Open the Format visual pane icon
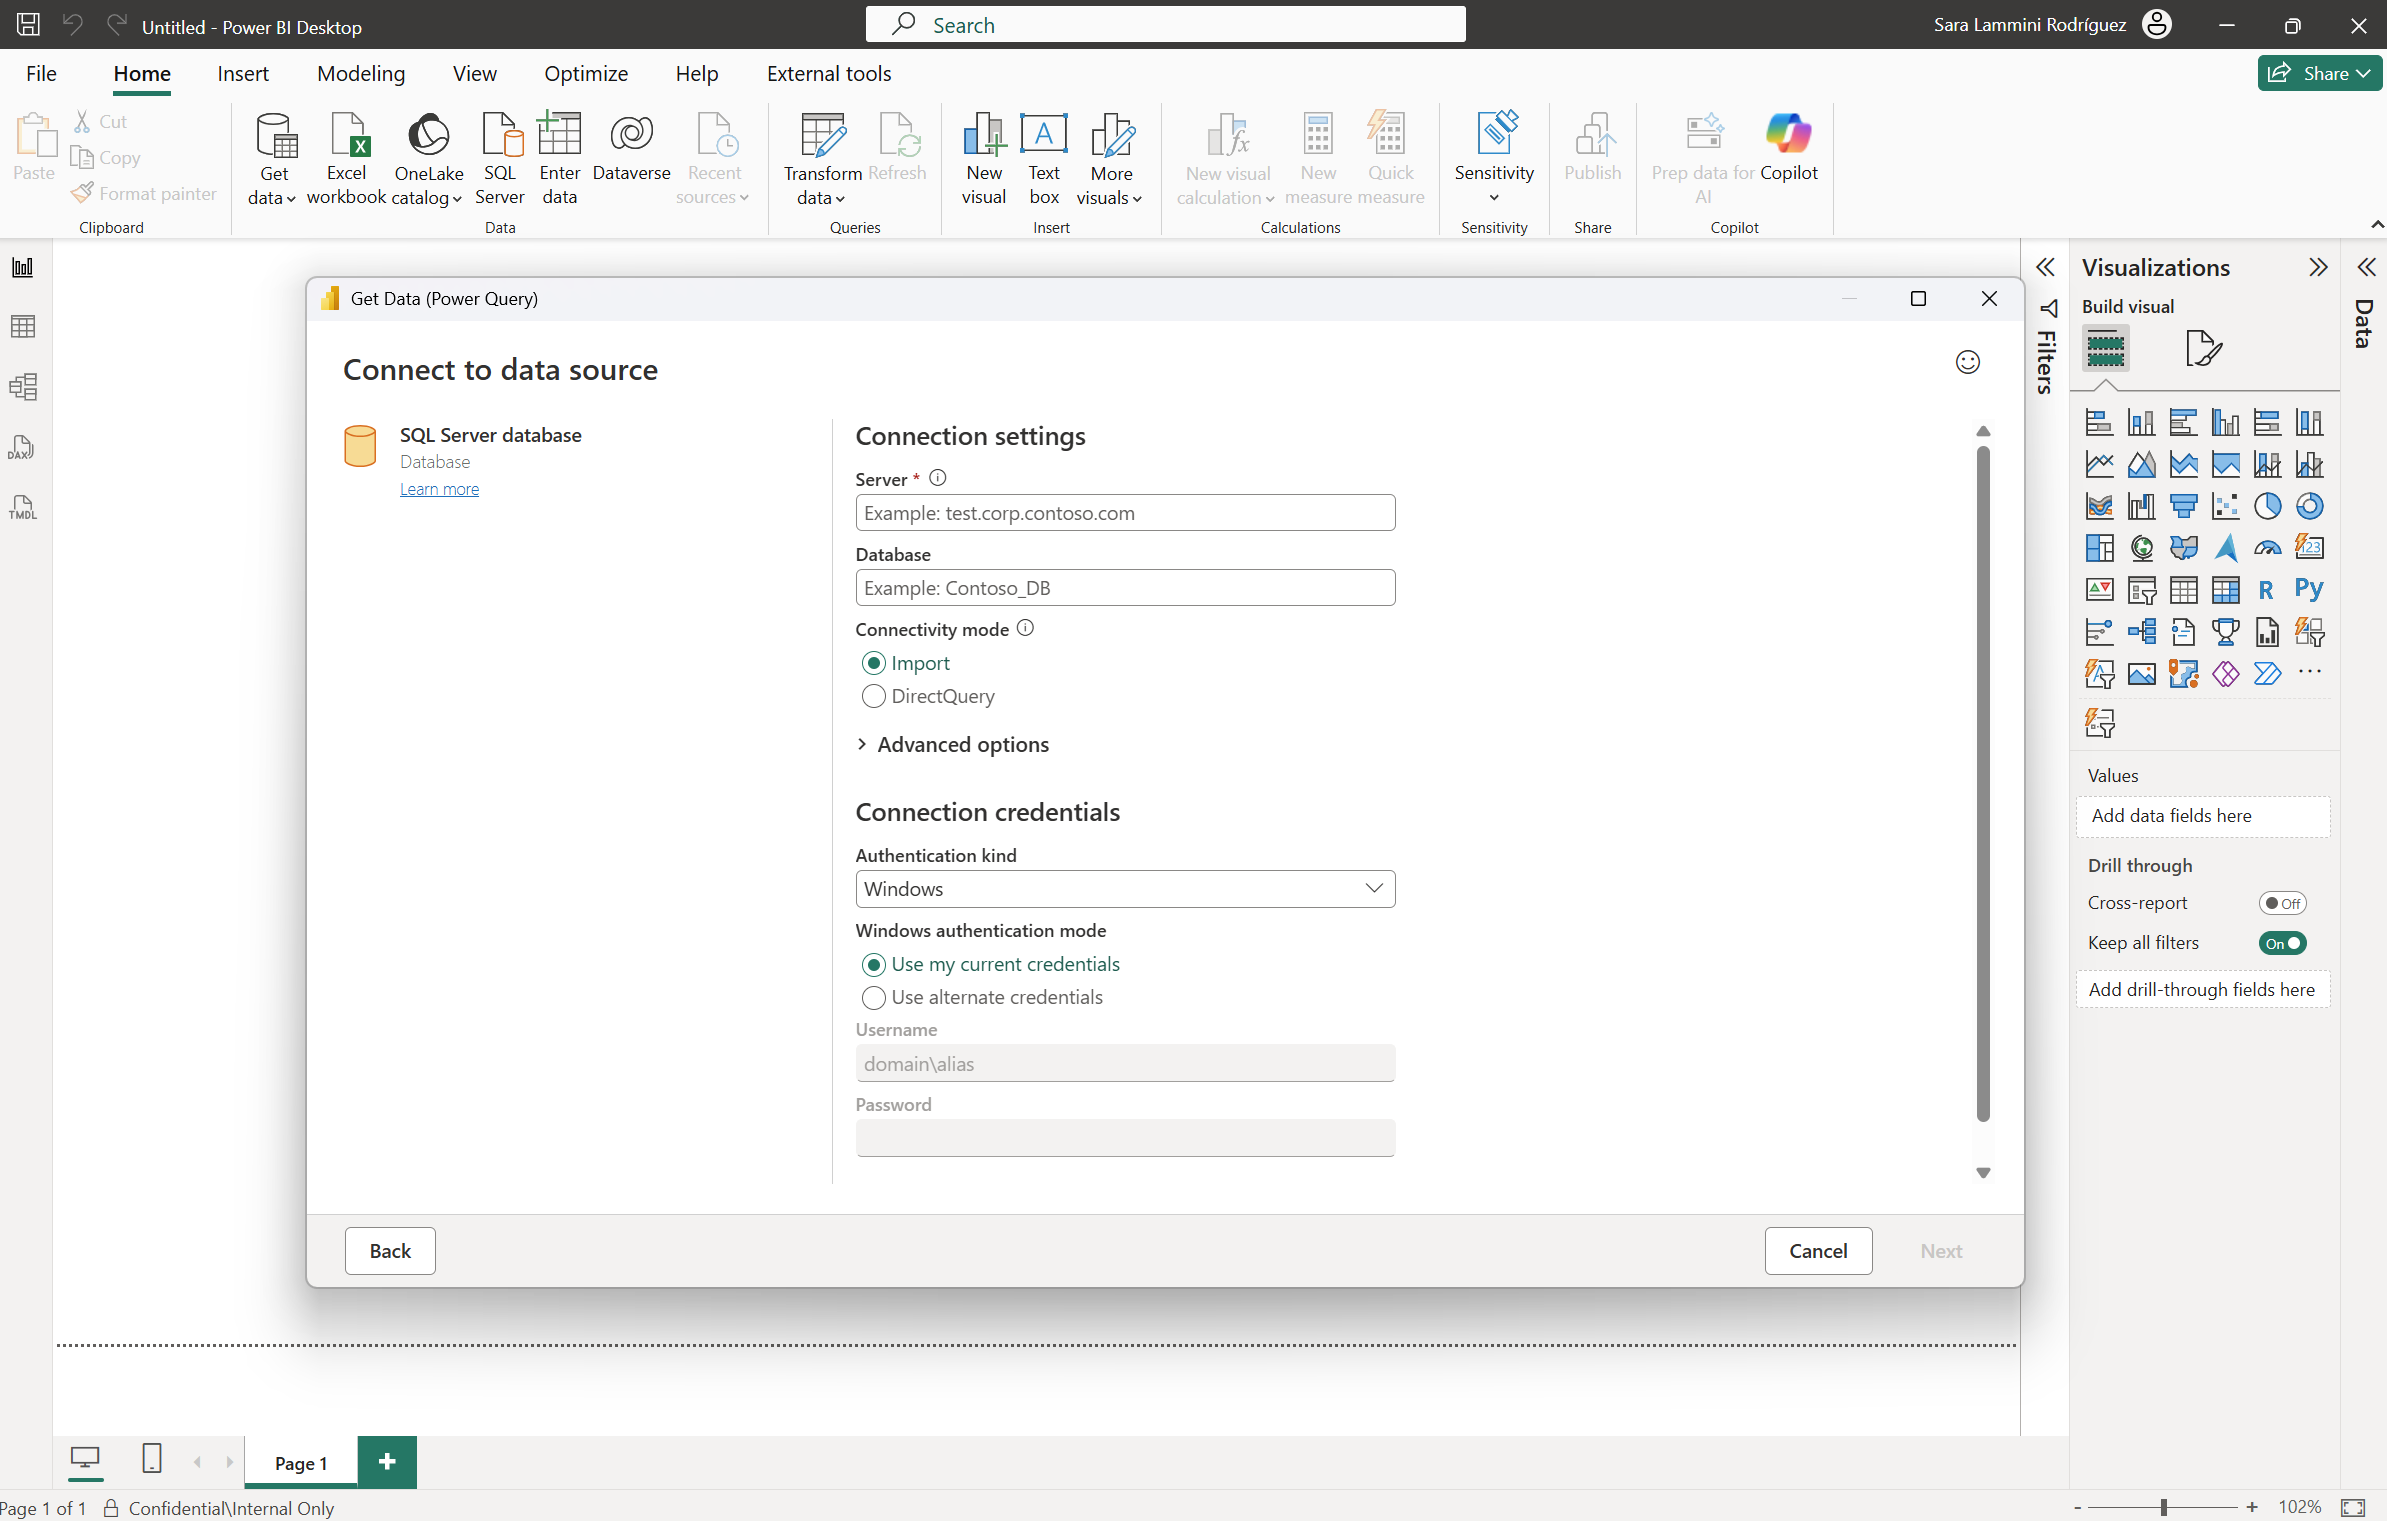Viewport: 2387px width, 1521px height. tap(2203, 349)
